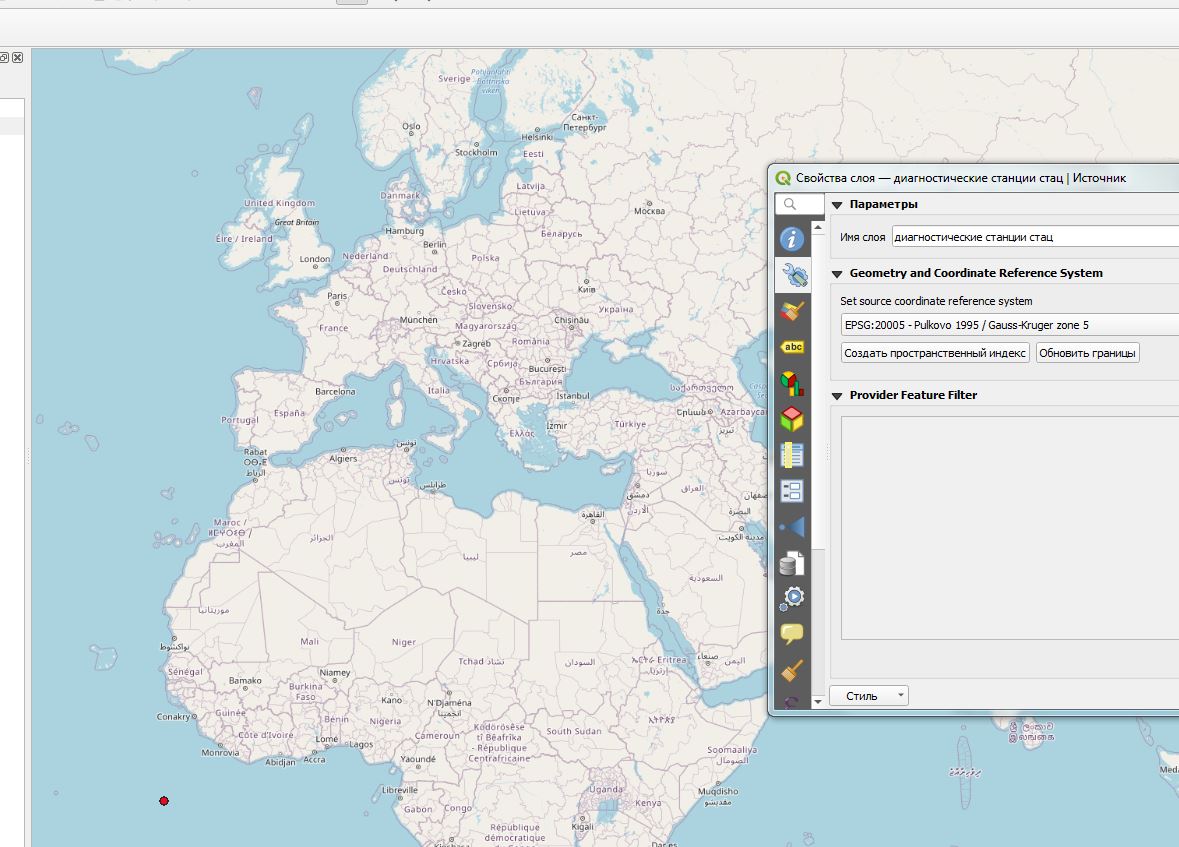Collapse the Provider Feature Filter section

837,396
